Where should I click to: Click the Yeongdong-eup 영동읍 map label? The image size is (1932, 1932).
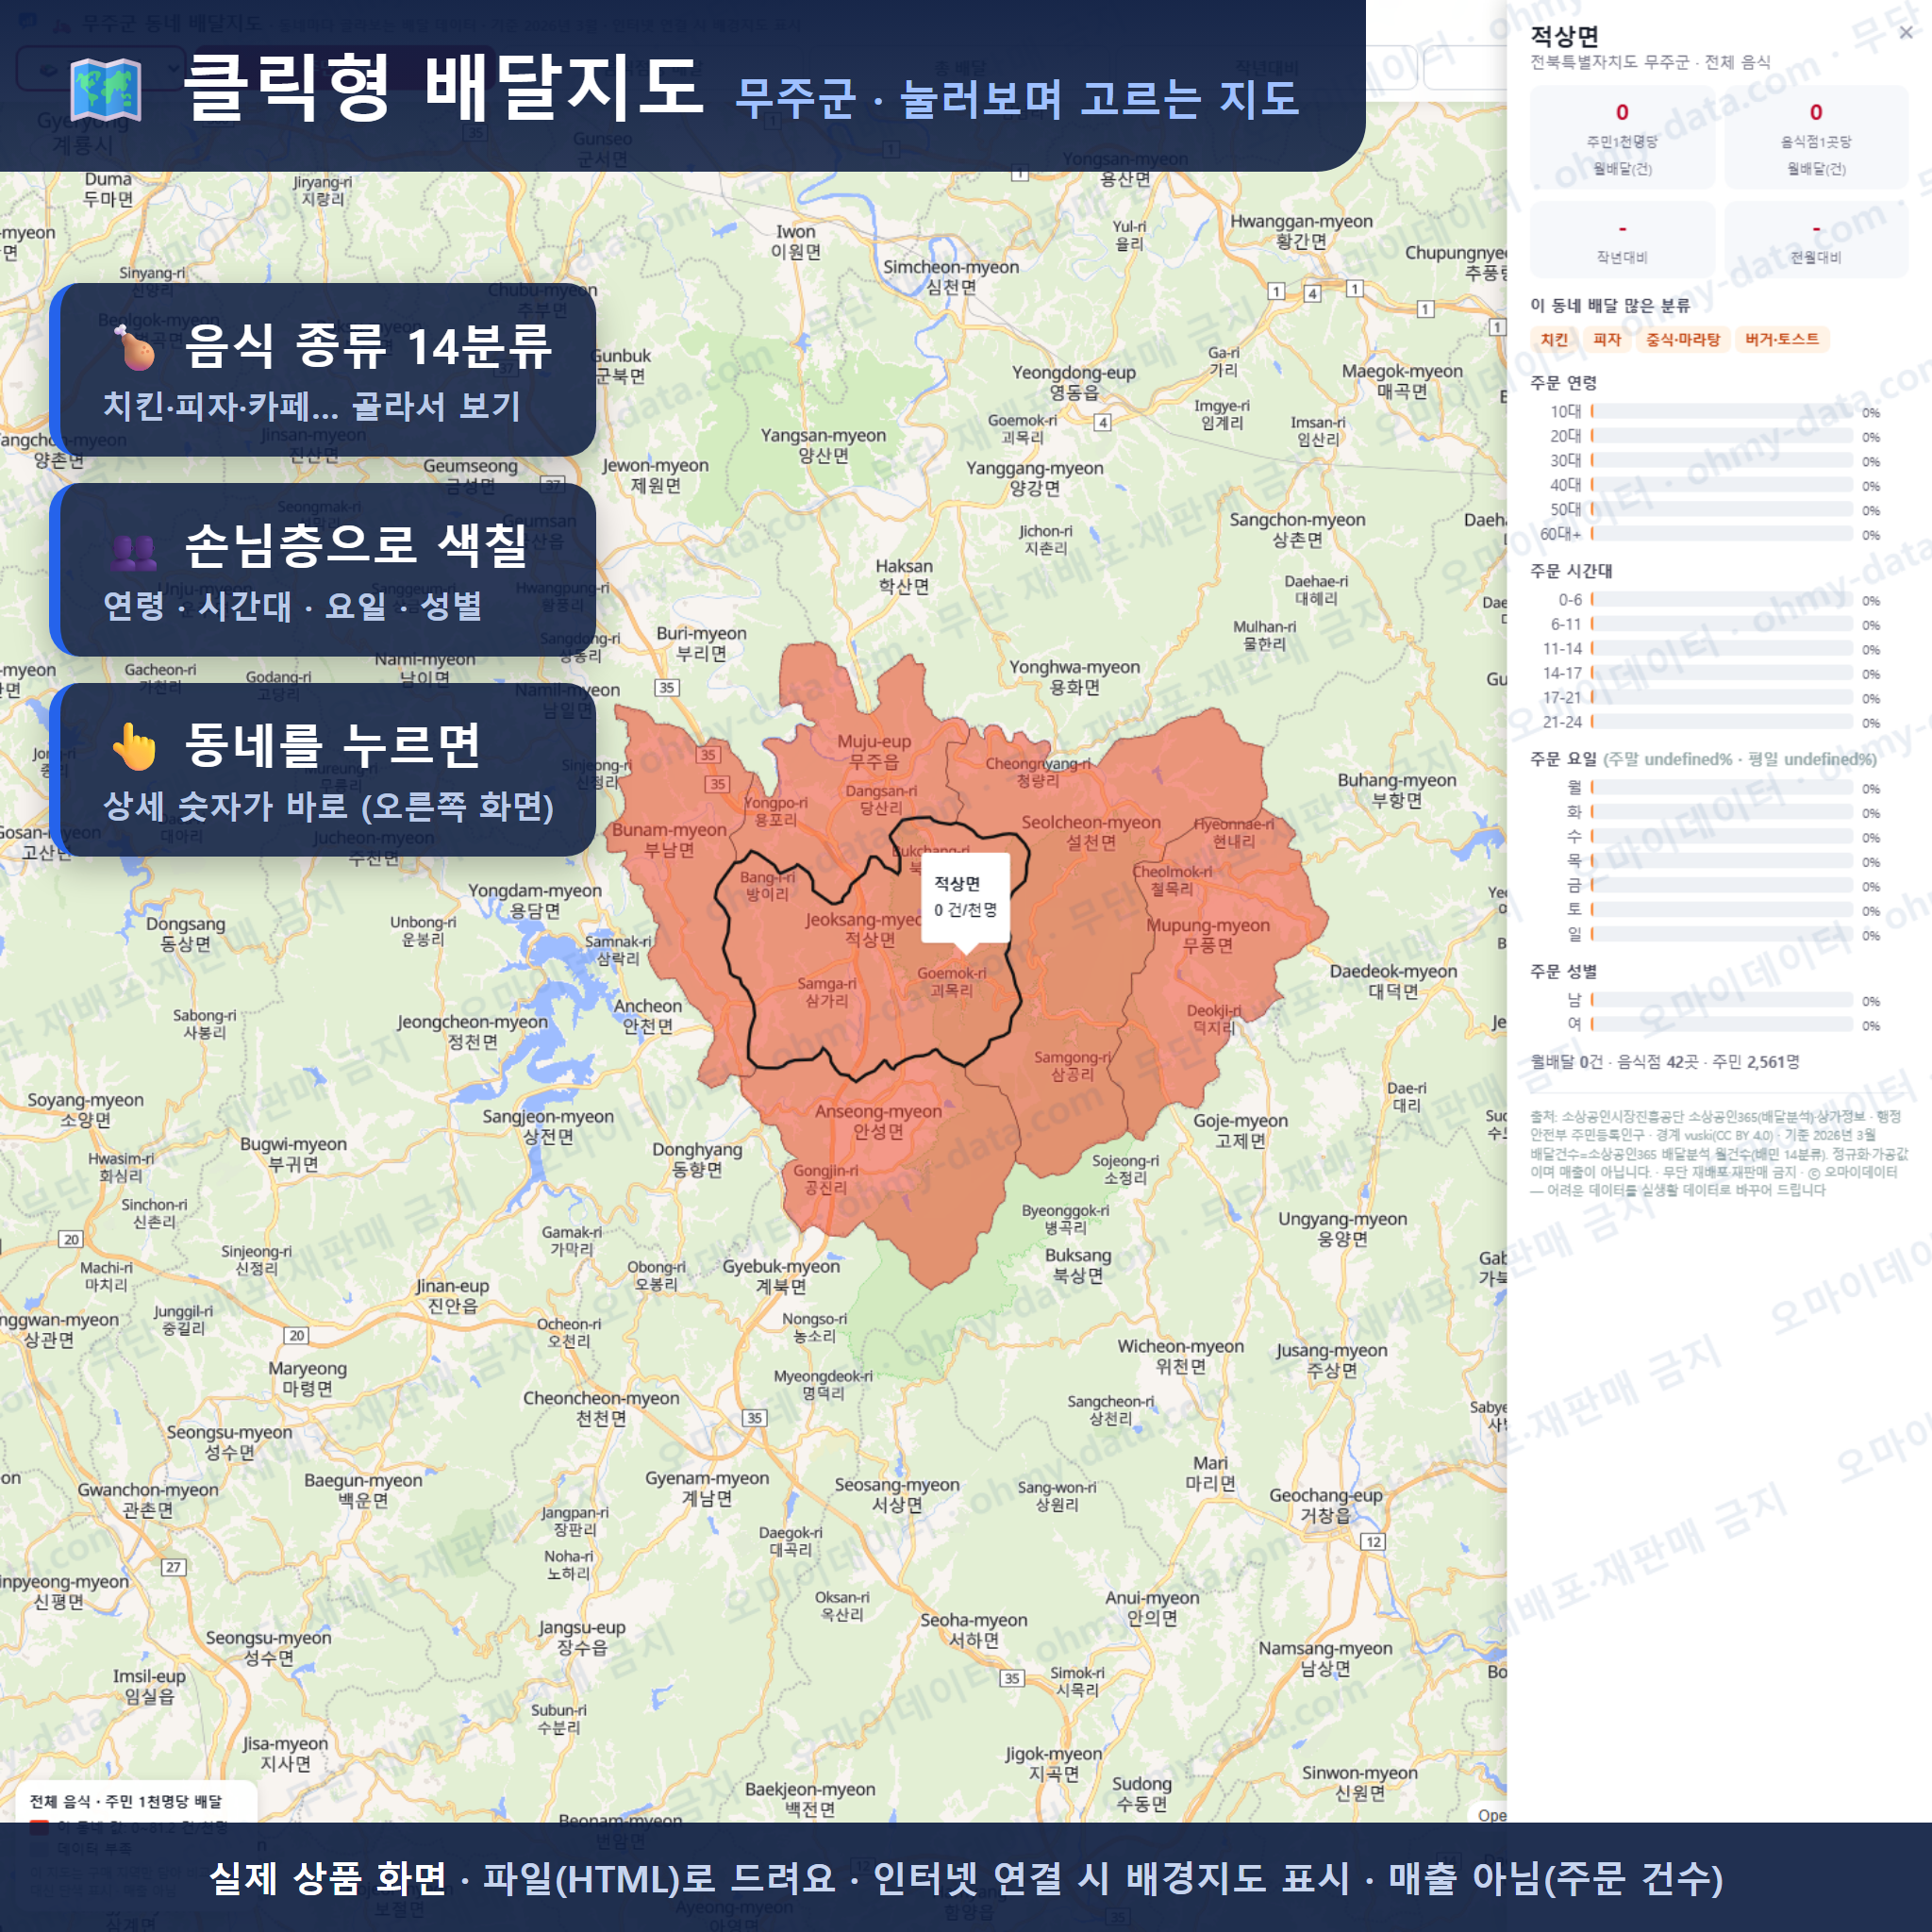click(x=1074, y=382)
